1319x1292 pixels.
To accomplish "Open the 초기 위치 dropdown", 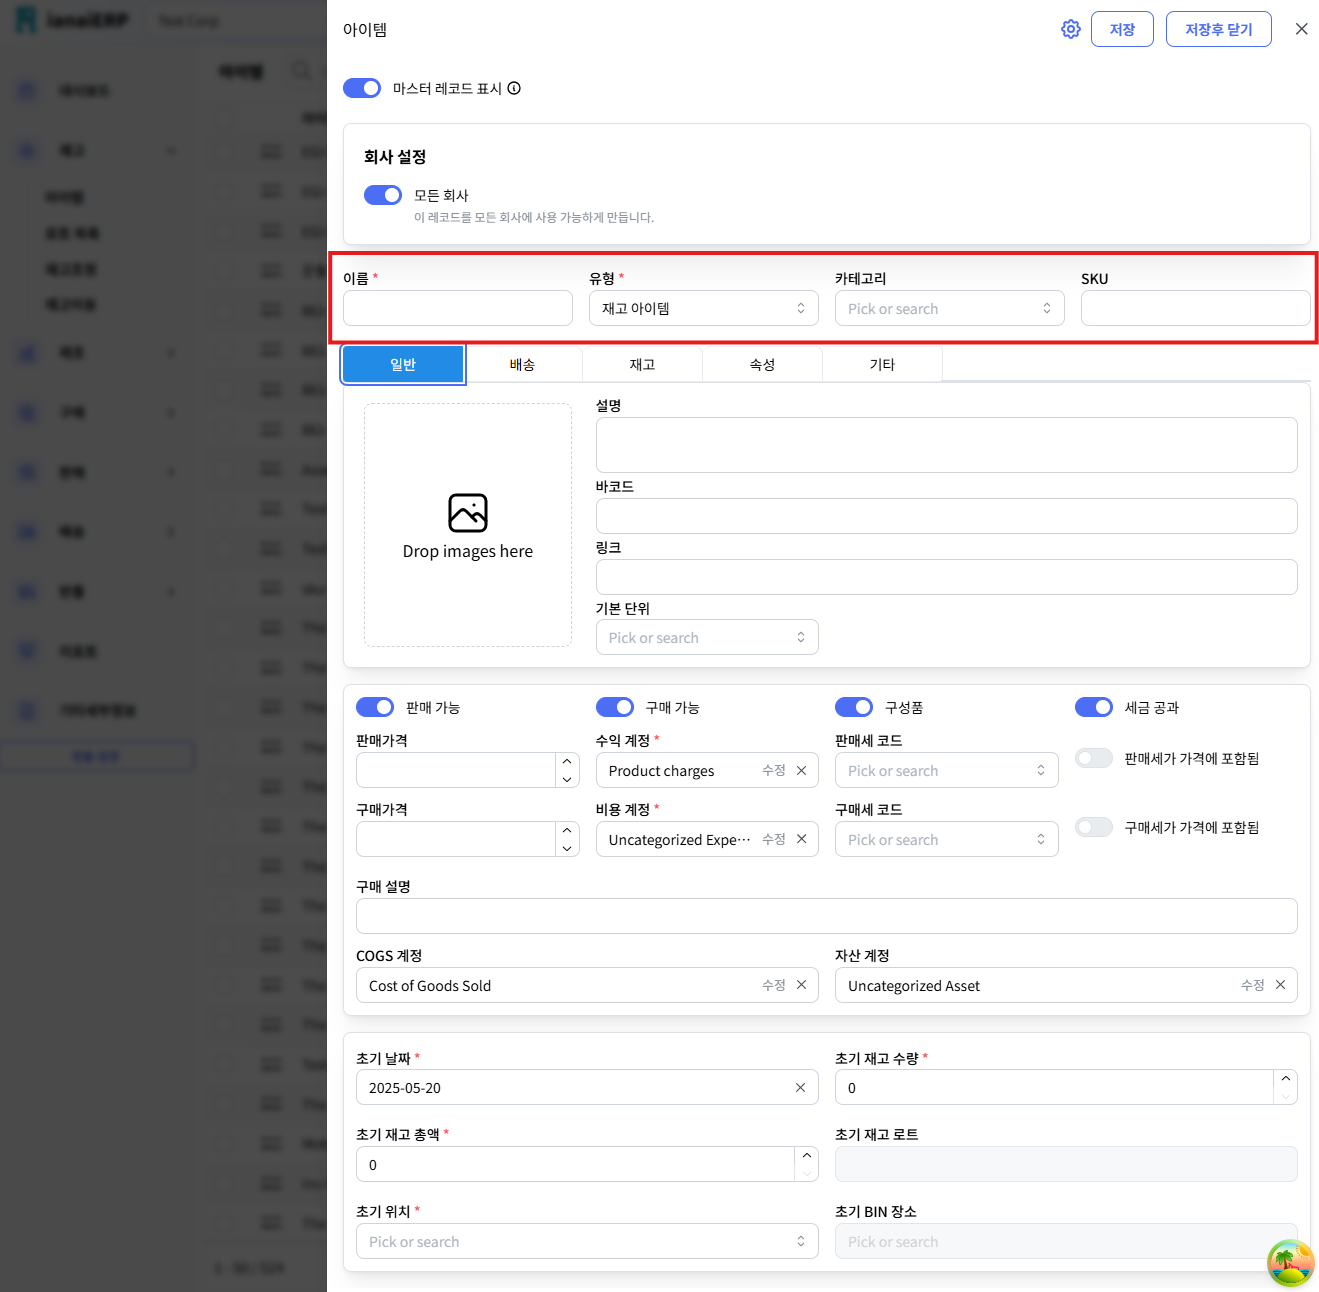I will [587, 1241].
